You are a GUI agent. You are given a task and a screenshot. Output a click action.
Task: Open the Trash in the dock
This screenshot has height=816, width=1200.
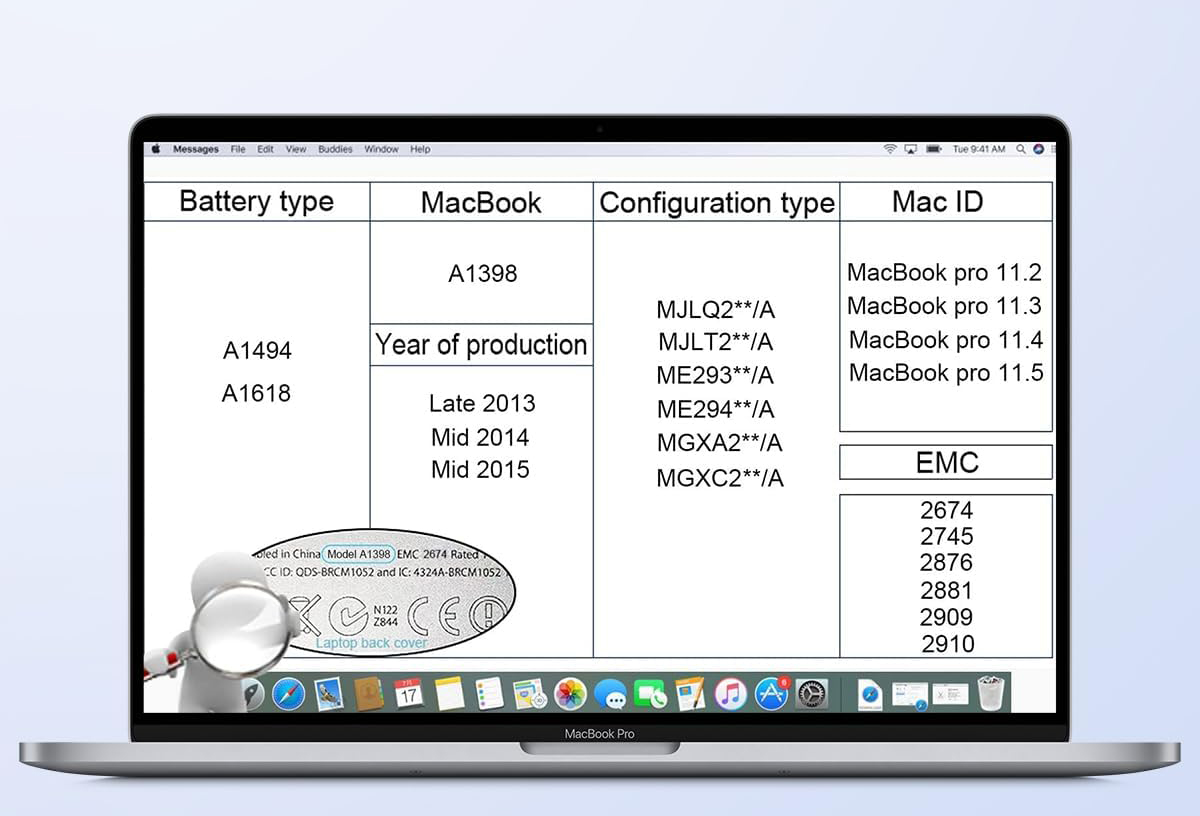point(990,693)
